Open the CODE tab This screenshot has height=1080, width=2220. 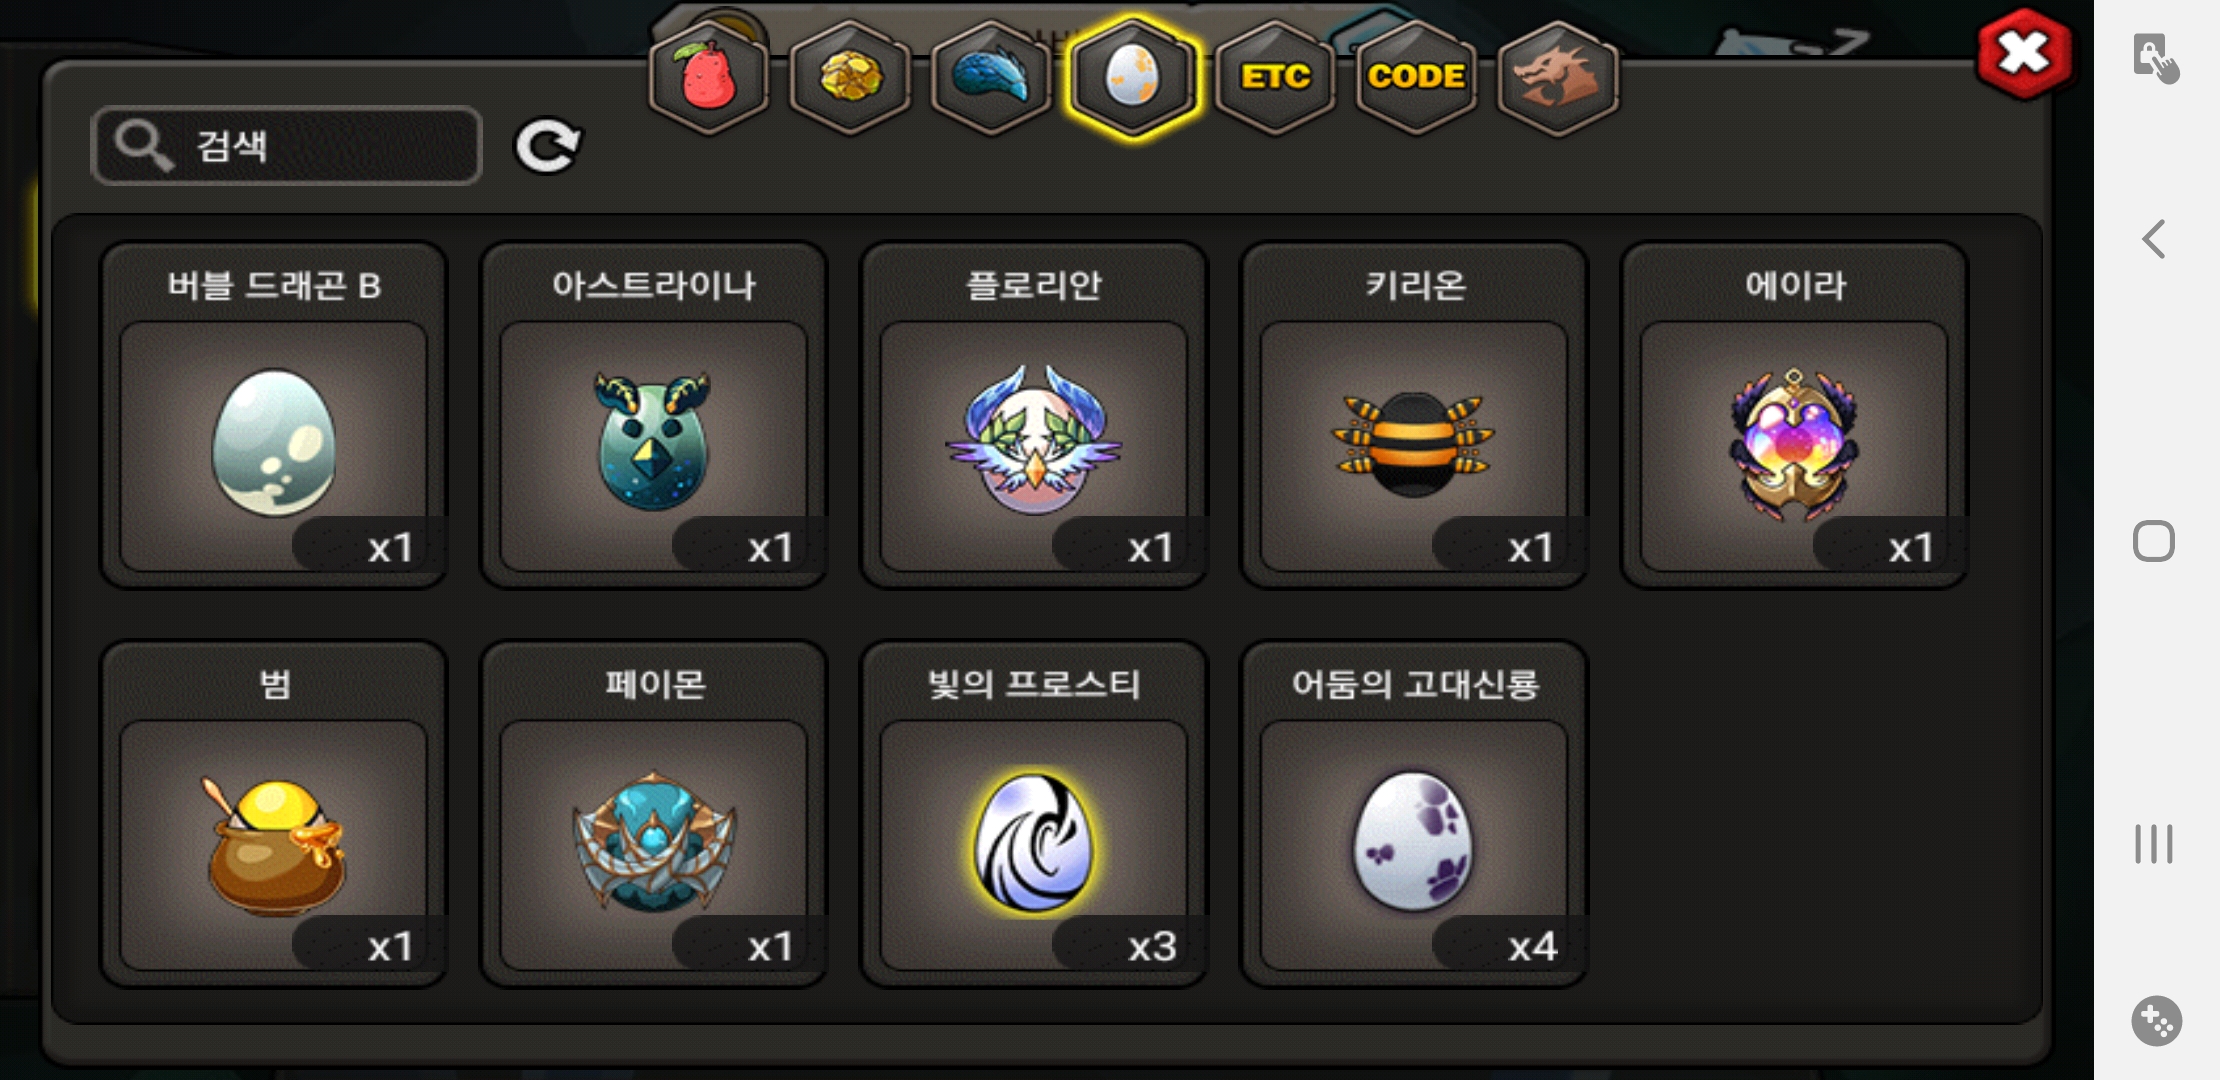[x=1416, y=77]
